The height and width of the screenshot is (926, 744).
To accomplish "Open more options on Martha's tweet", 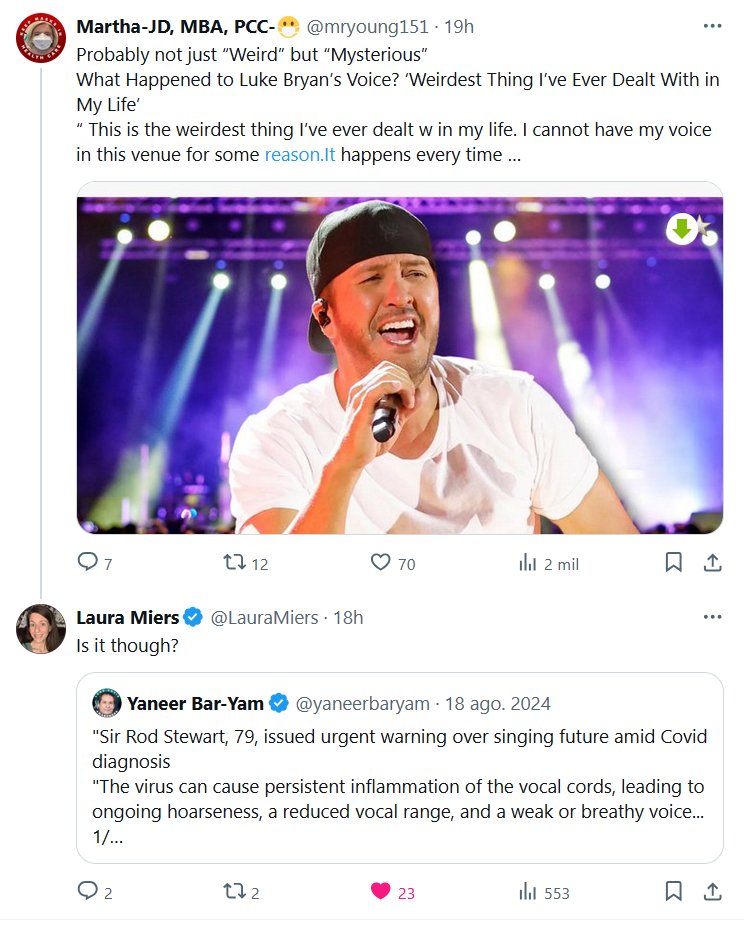I will 712,26.
